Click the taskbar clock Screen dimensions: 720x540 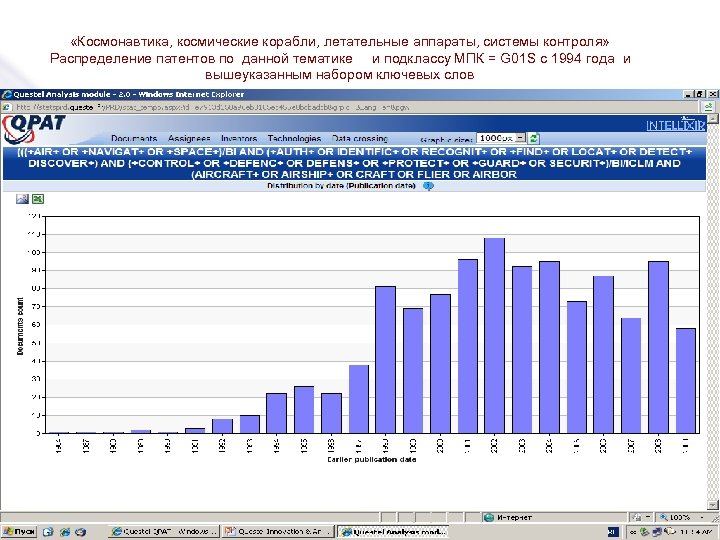tap(696, 532)
